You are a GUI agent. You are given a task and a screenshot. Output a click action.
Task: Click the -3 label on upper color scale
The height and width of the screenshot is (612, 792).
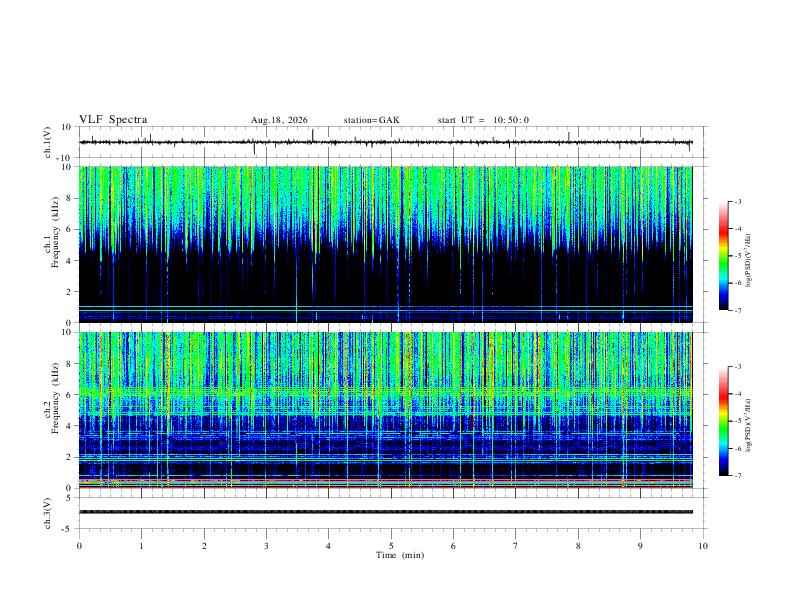[737, 201]
